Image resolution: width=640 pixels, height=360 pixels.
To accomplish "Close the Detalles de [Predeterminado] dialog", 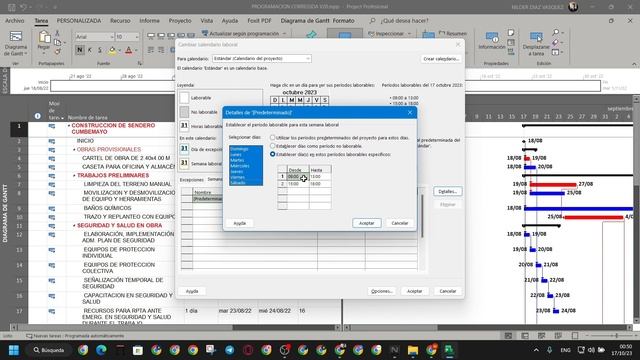I will 410,113.
